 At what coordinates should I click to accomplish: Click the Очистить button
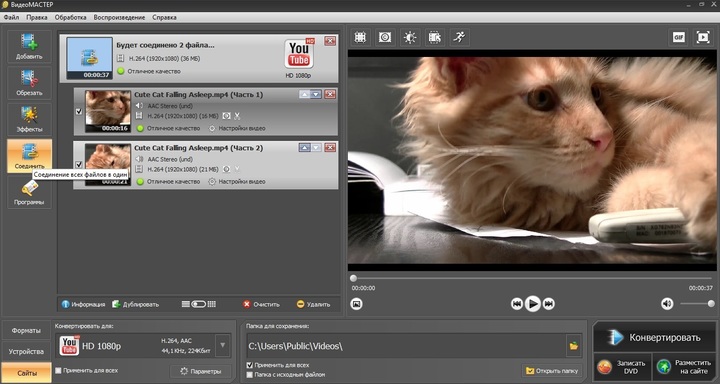pyautogui.click(x=261, y=304)
